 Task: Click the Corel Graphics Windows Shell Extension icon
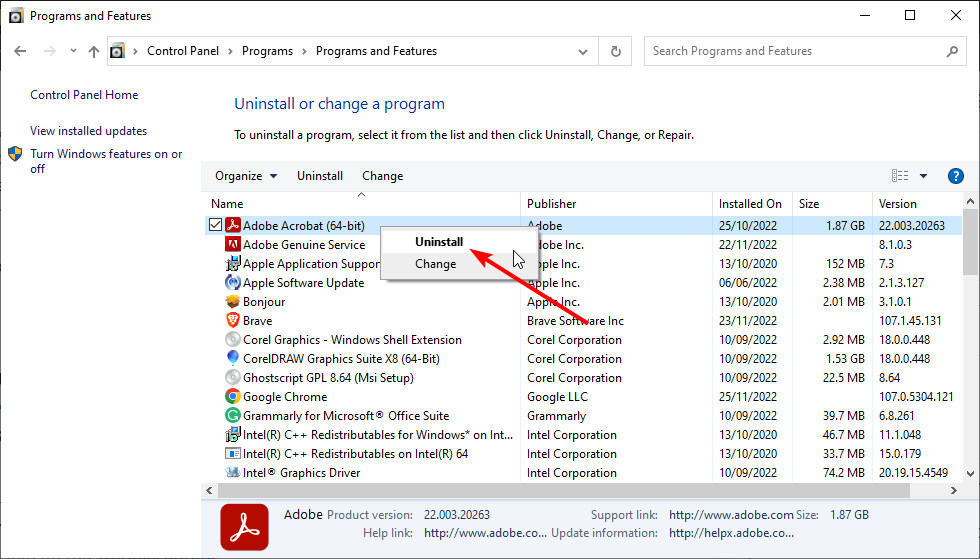(232, 340)
